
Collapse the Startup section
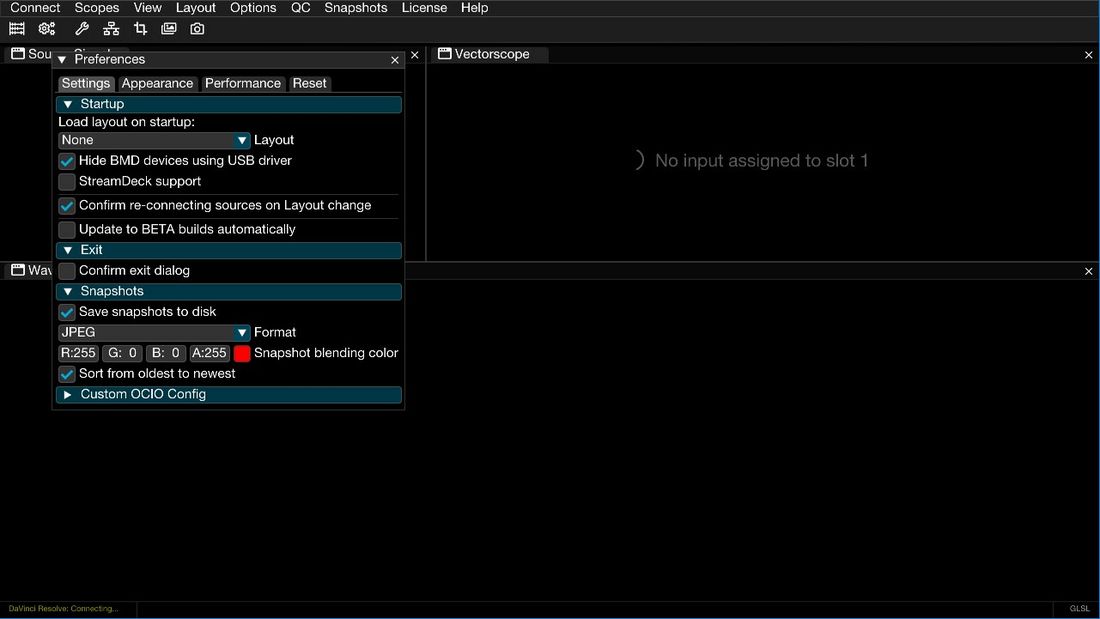tap(229, 105)
